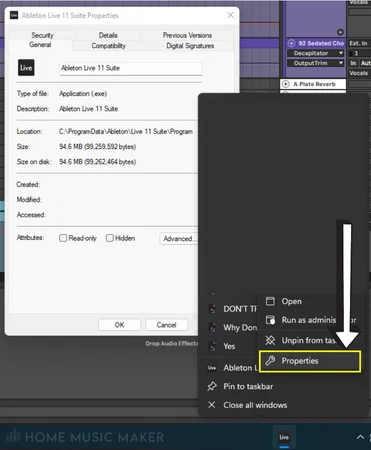Select the General tab

[x=40, y=45]
